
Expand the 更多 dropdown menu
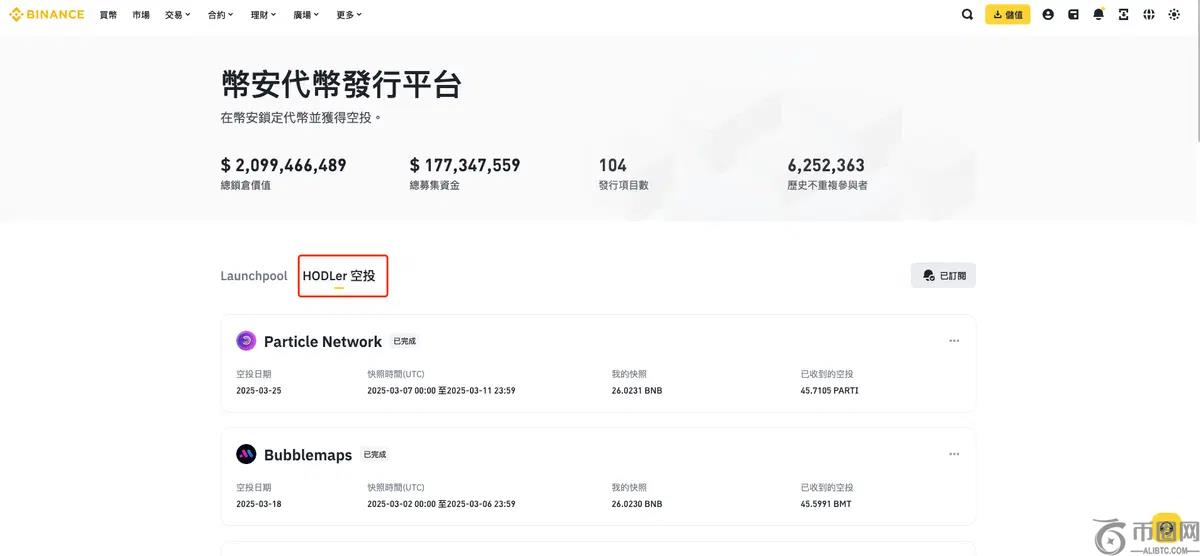[350, 15]
